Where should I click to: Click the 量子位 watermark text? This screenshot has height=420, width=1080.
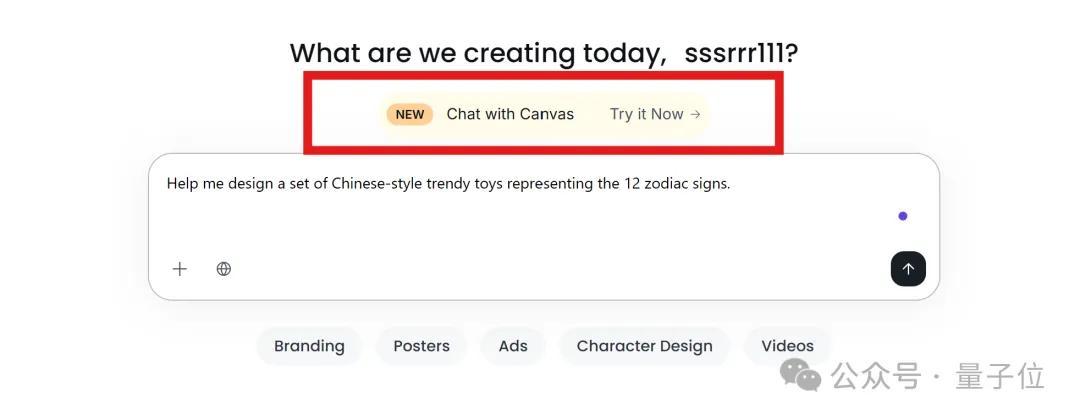coord(1000,376)
